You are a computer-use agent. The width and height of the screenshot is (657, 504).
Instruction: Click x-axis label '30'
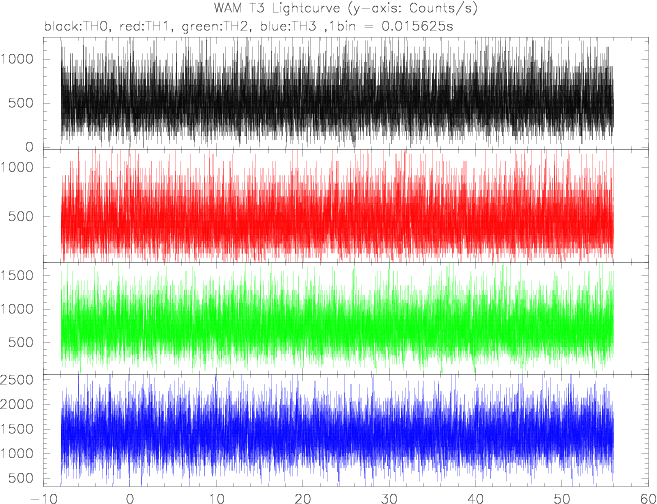pos(390,499)
